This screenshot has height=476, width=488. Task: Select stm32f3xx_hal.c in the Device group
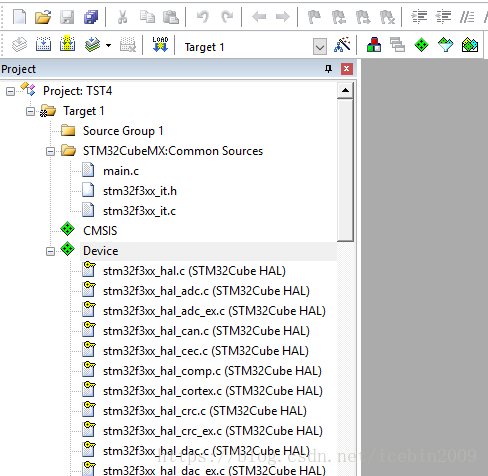point(194,271)
